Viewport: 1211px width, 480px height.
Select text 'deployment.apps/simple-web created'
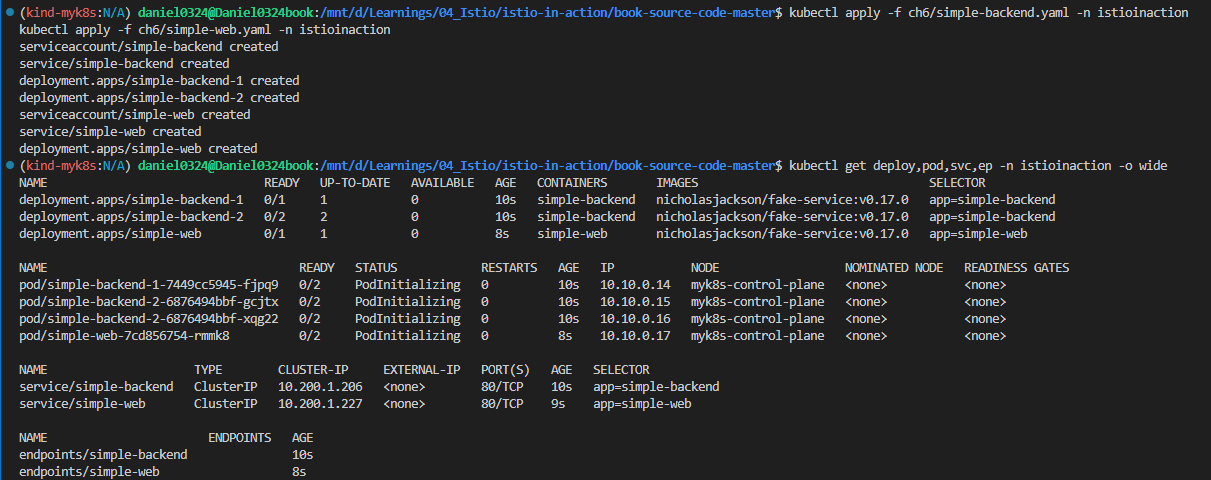tap(138, 149)
